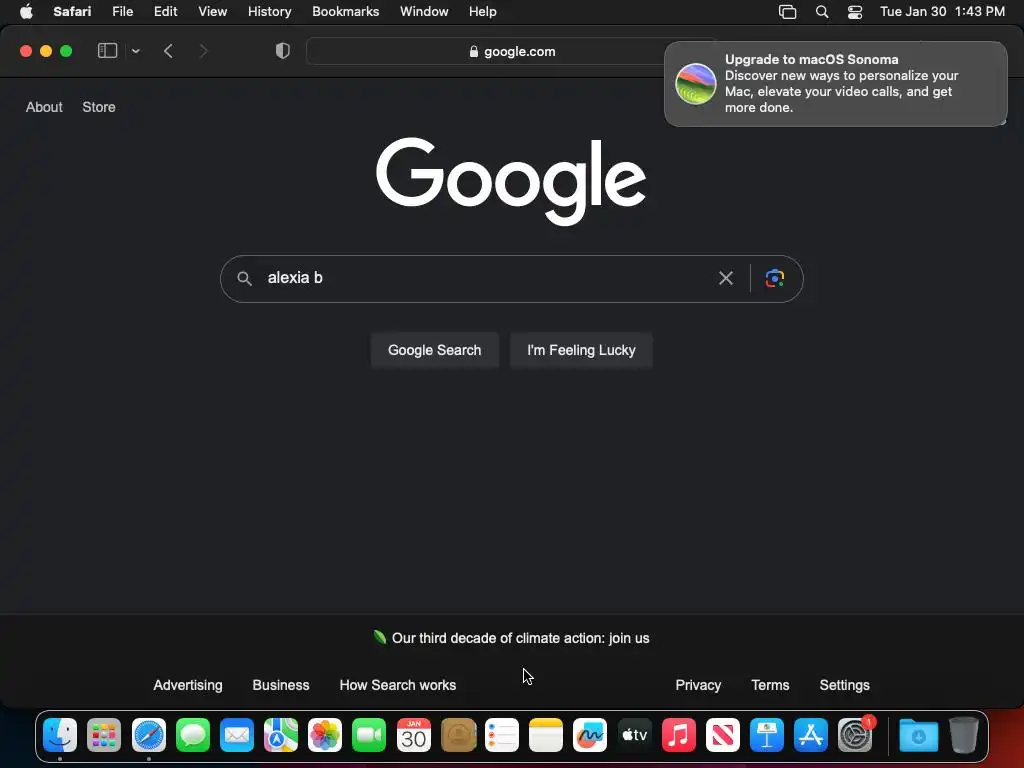
Task: Open the Edit menu
Action: pos(165,12)
